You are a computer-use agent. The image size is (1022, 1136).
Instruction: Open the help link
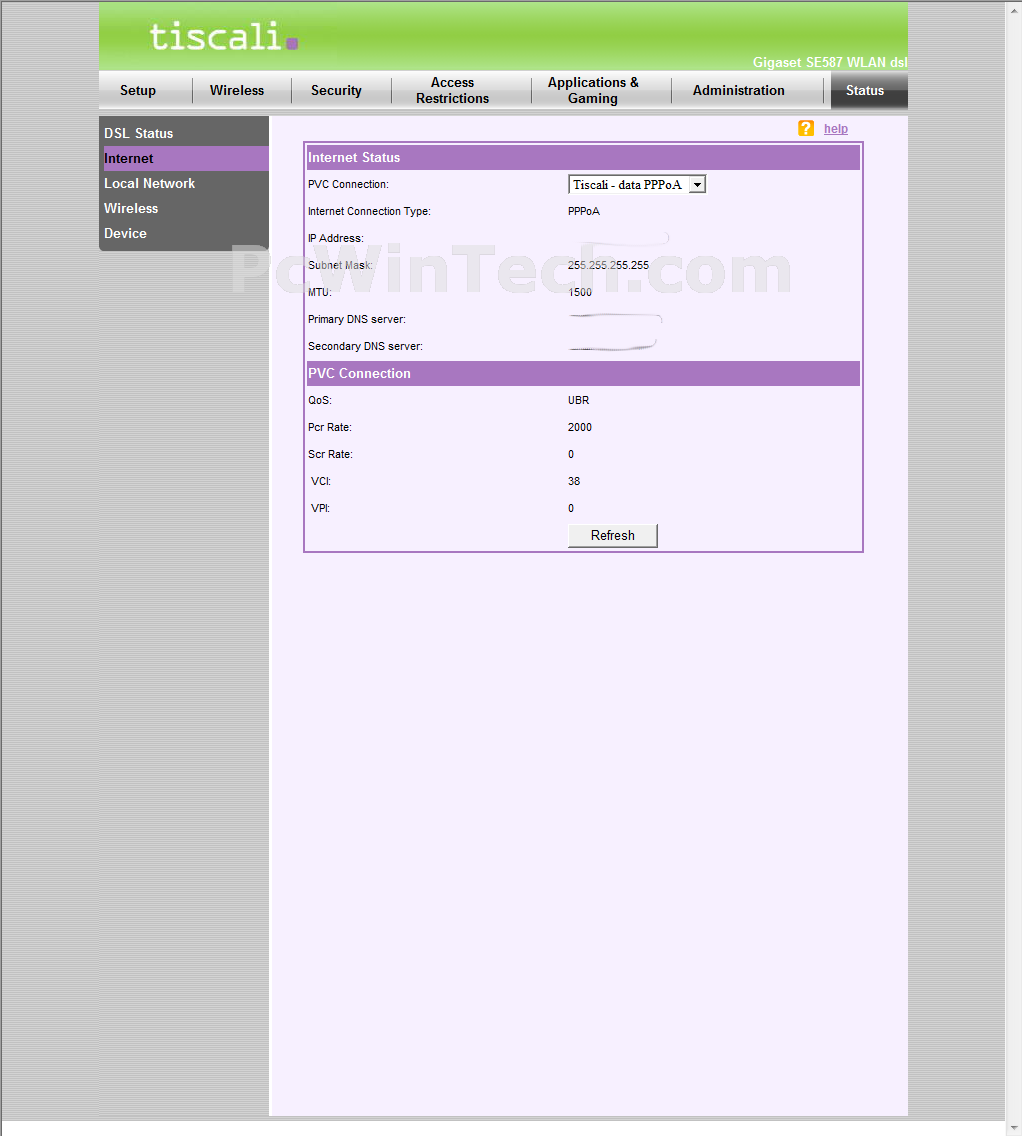click(835, 129)
